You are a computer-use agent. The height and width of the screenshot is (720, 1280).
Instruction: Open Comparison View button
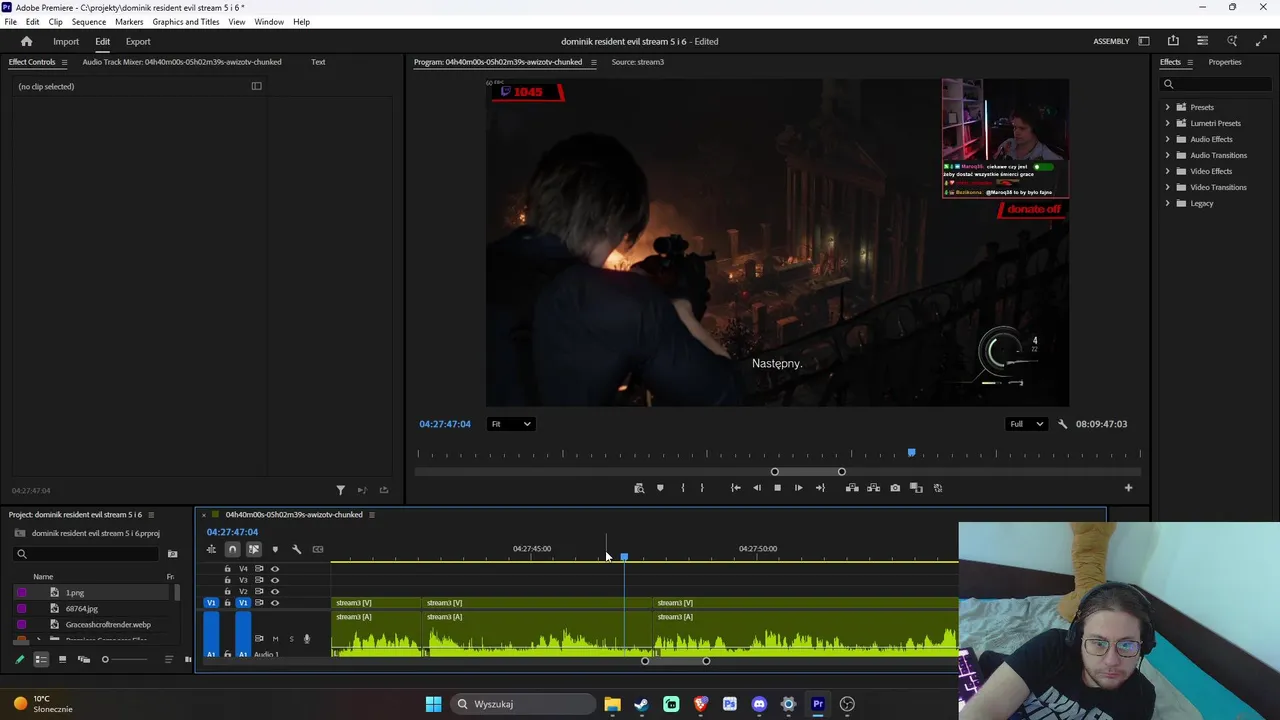tap(916, 488)
